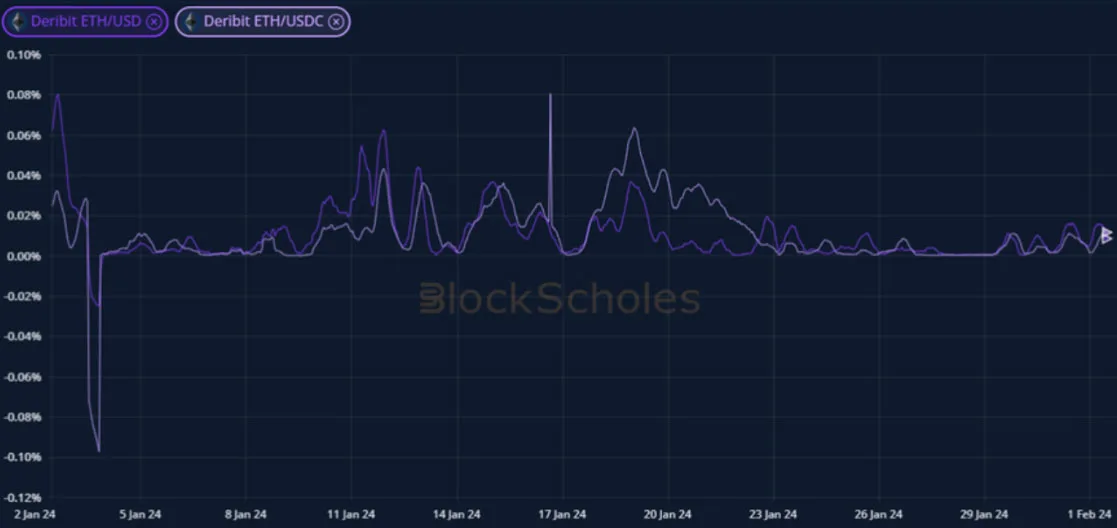Click the line end-marker triangle at chart's right edge
This screenshot has height=528, width=1117.
(x=1106, y=235)
